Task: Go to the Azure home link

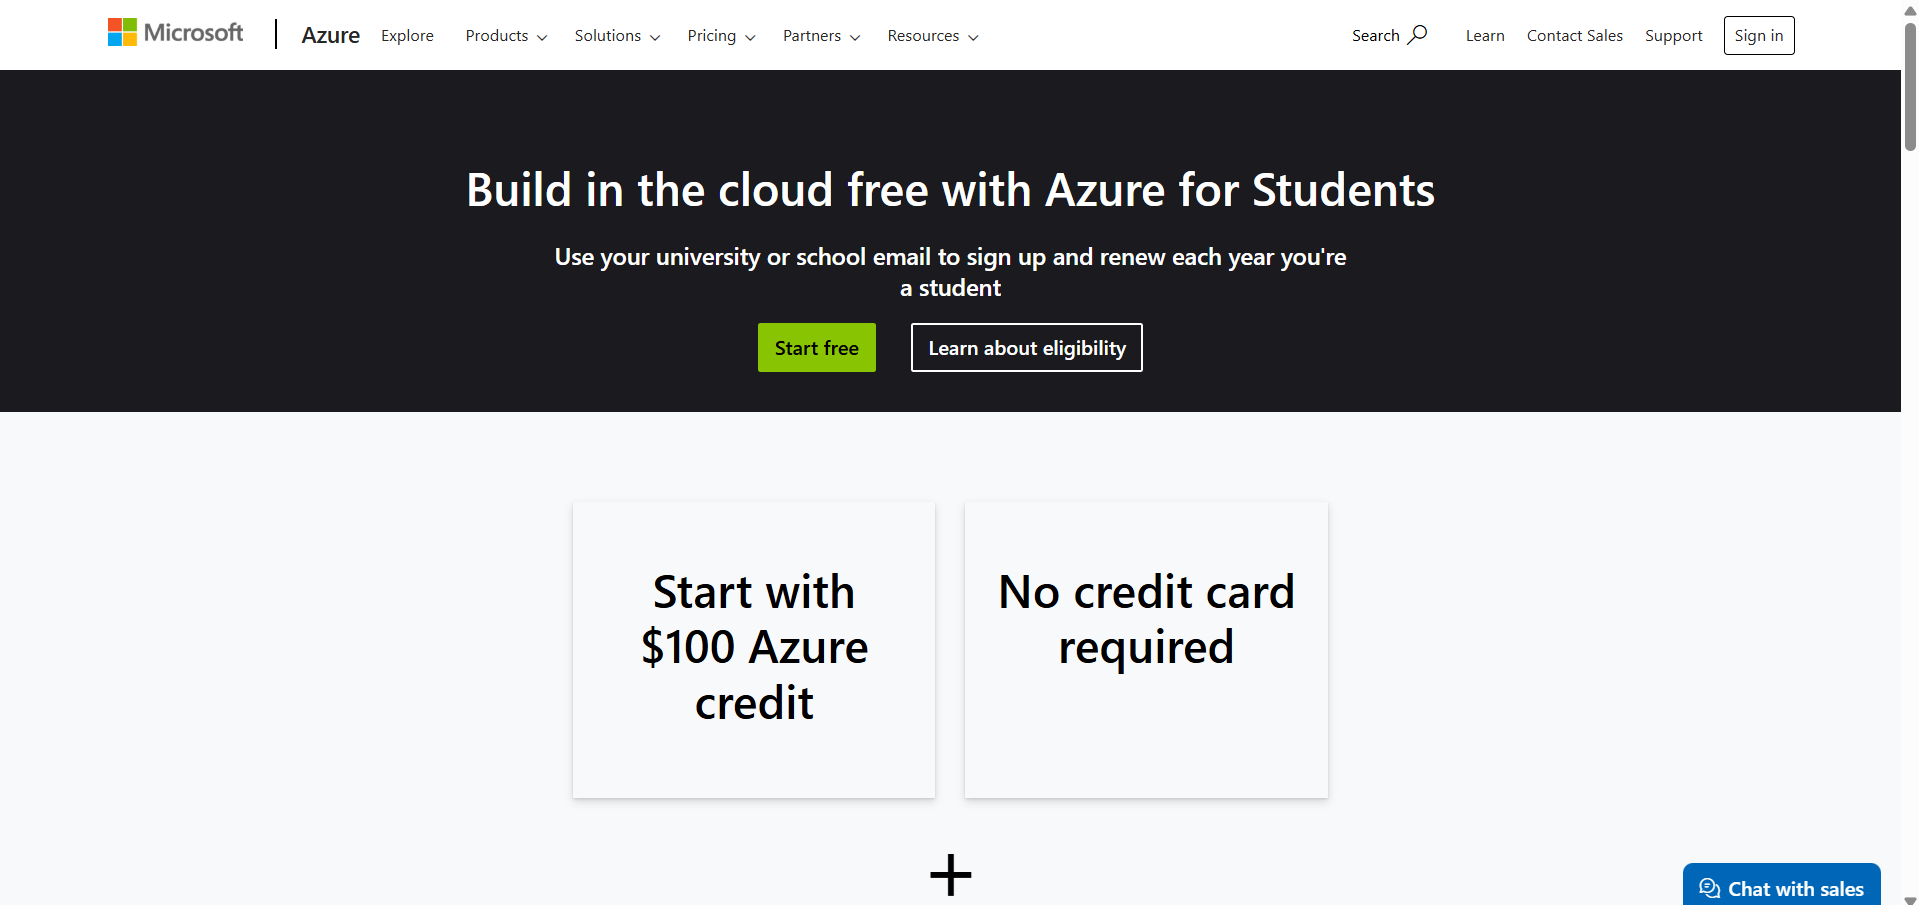Action: tap(330, 35)
